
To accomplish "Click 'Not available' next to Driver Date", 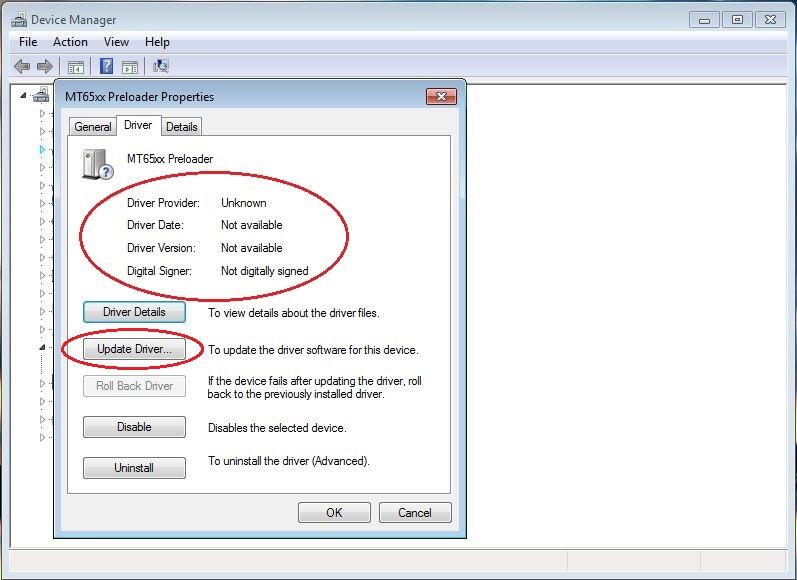I will [252, 225].
